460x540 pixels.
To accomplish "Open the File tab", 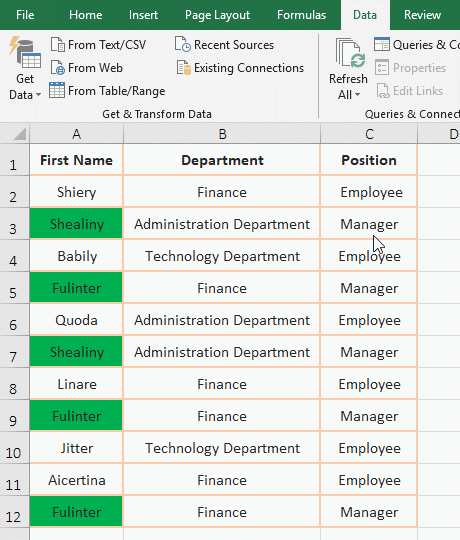I will click(25, 15).
